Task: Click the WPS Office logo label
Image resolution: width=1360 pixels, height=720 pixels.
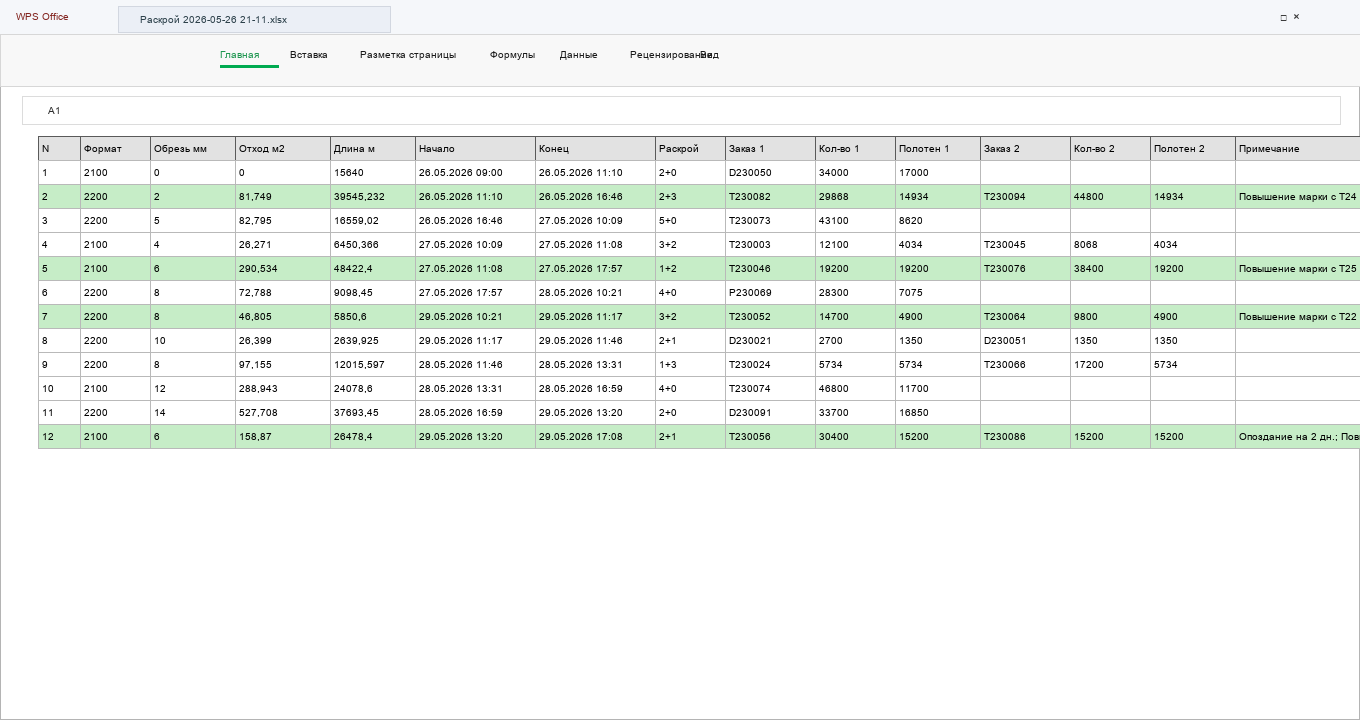Action: coord(42,17)
